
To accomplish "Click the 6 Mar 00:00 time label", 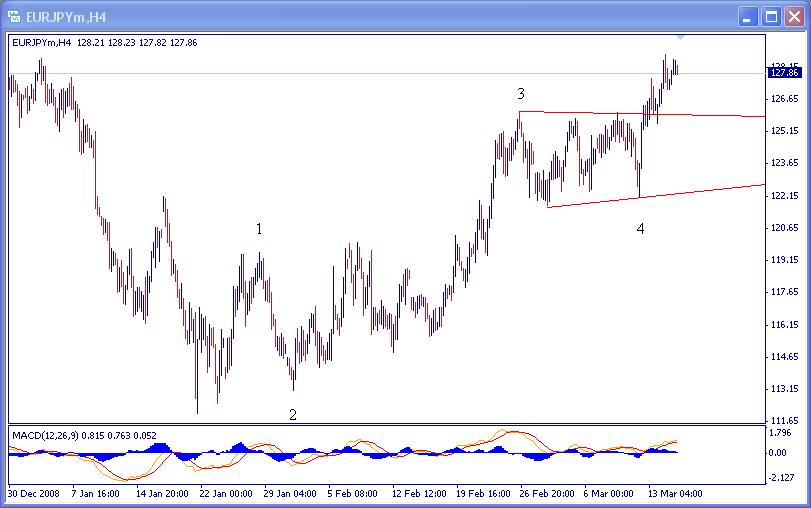I will tap(609, 494).
